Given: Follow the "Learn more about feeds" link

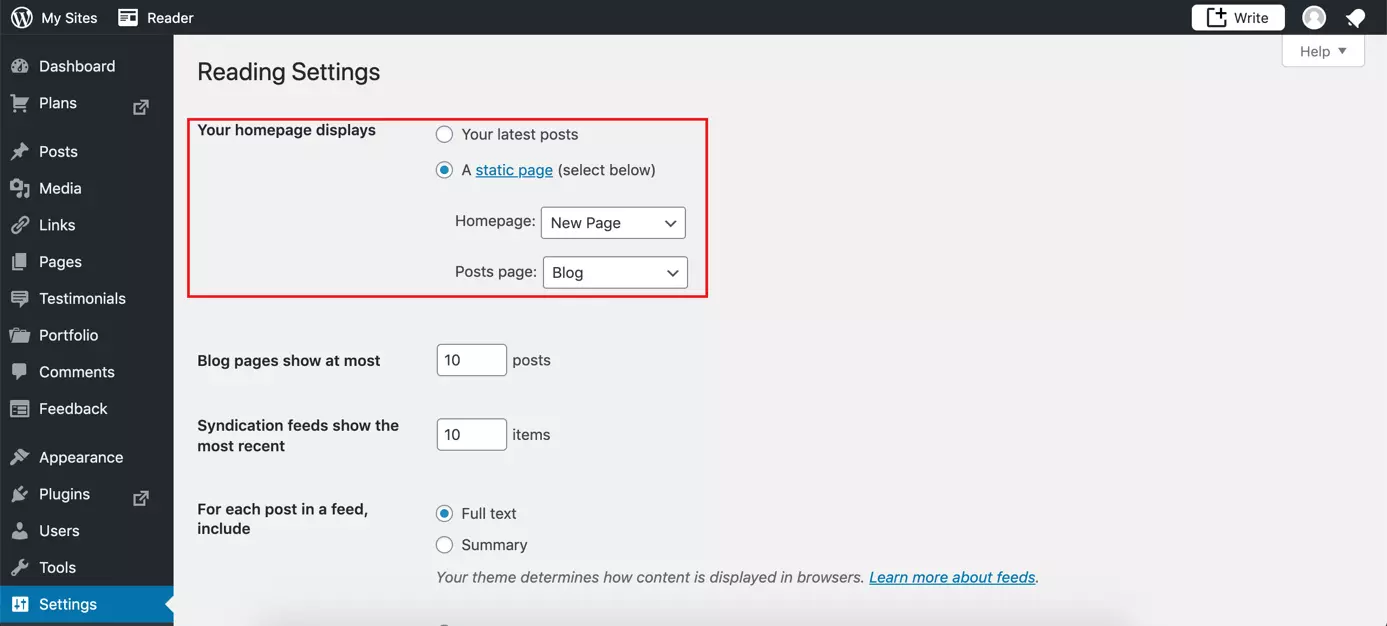Looking at the screenshot, I should point(951,577).
